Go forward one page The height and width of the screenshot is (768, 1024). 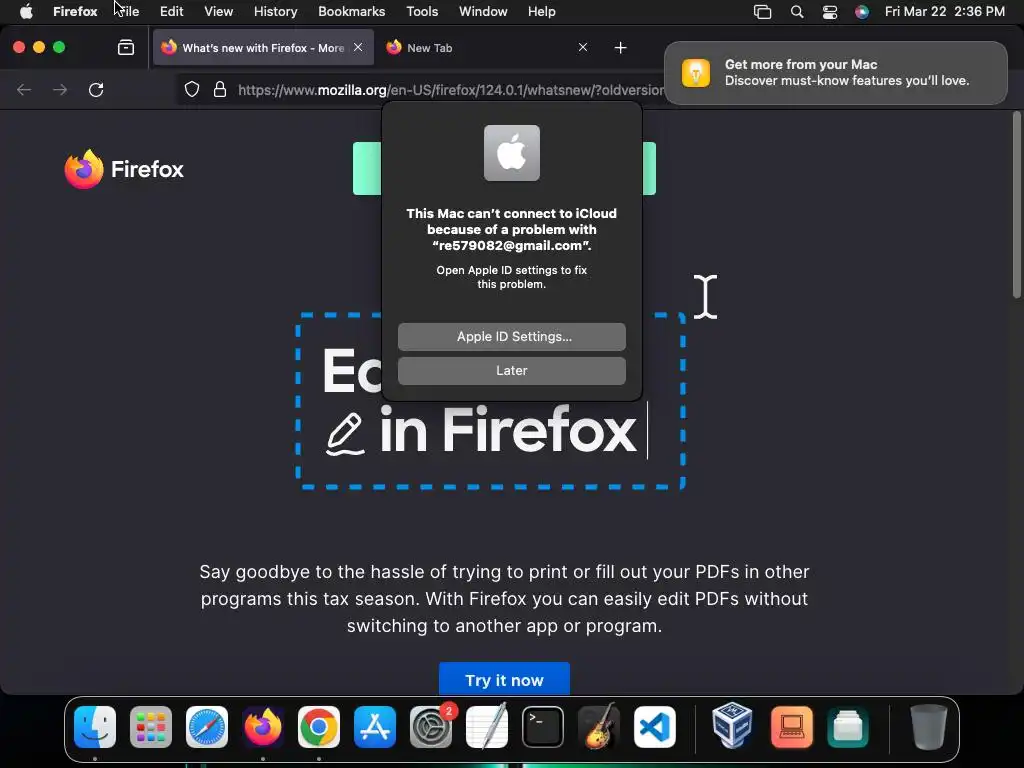click(x=60, y=89)
